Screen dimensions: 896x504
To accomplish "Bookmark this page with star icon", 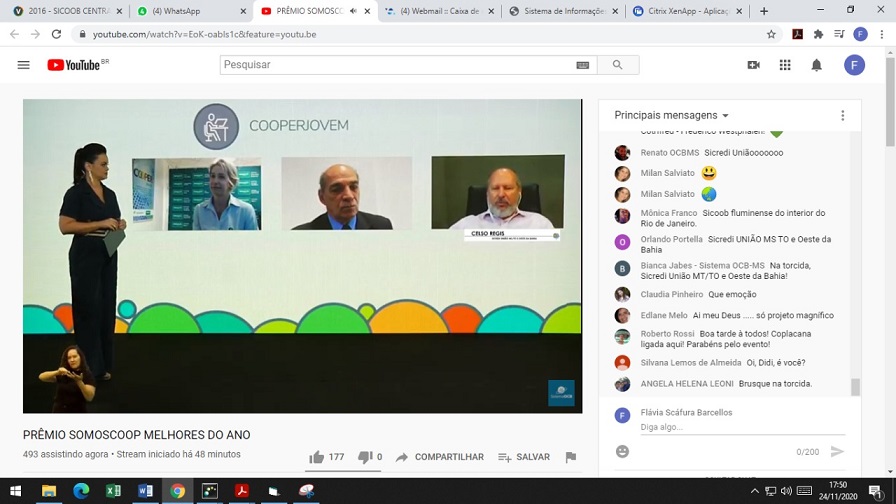I will (771, 34).
